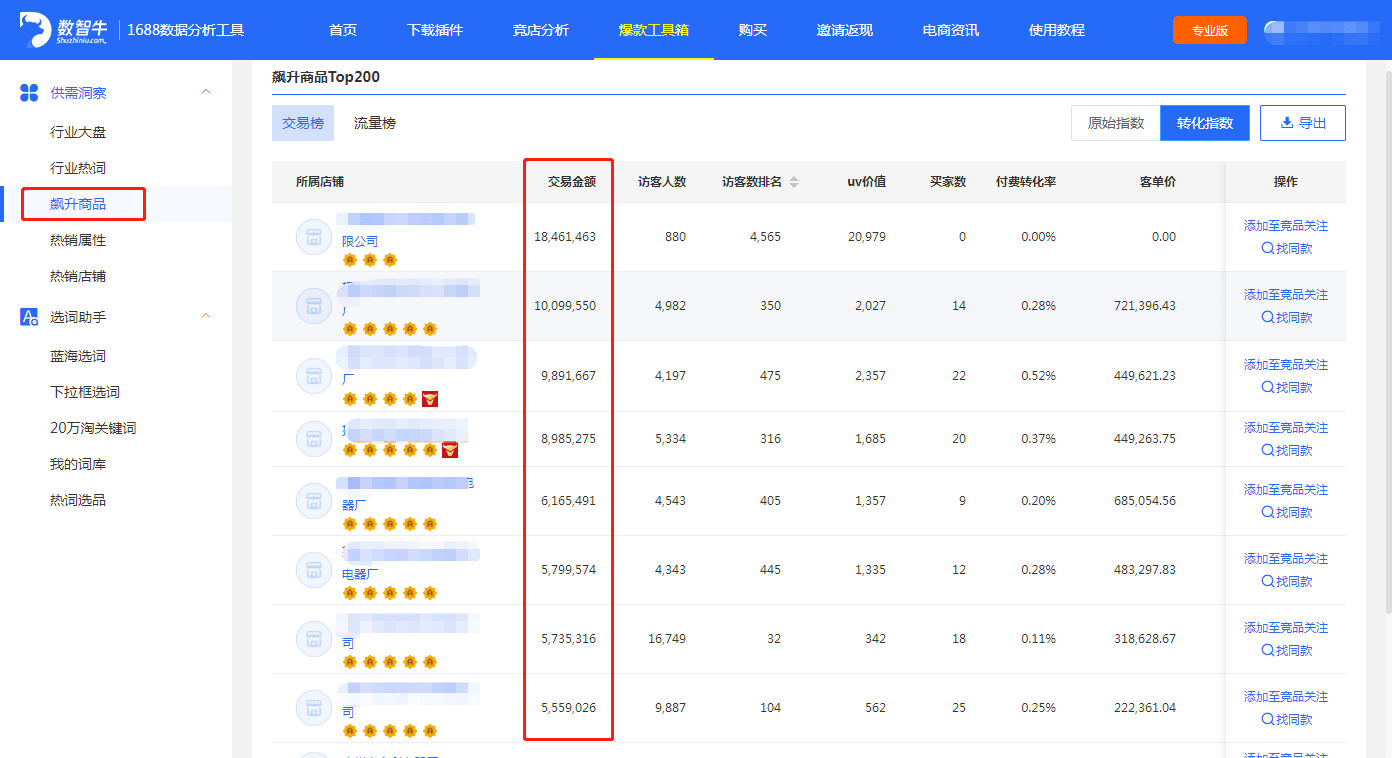Image resolution: width=1392 pixels, height=758 pixels.
Task: Click the red badge icon in third row
Action: [430, 399]
